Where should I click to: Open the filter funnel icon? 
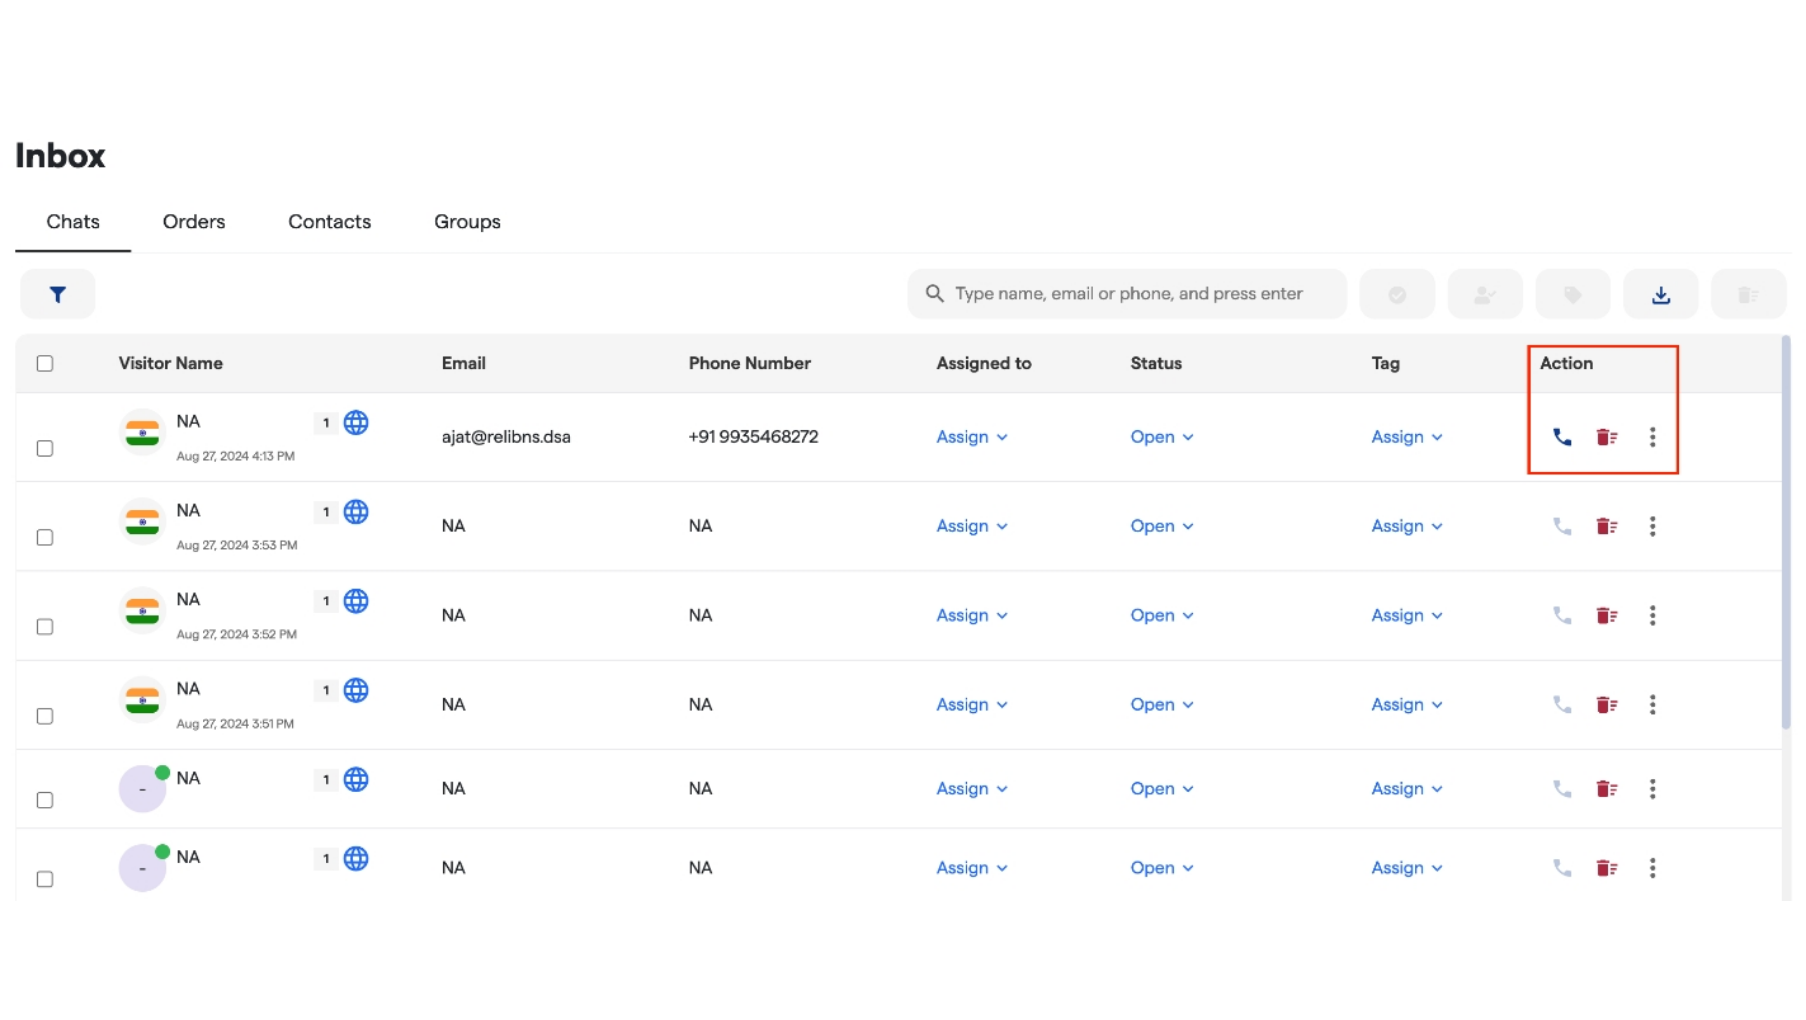pyautogui.click(x=58, y=294)
